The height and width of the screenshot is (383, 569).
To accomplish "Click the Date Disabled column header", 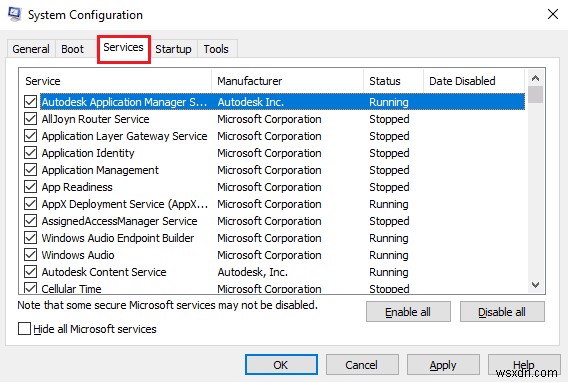I will (474, 81).
